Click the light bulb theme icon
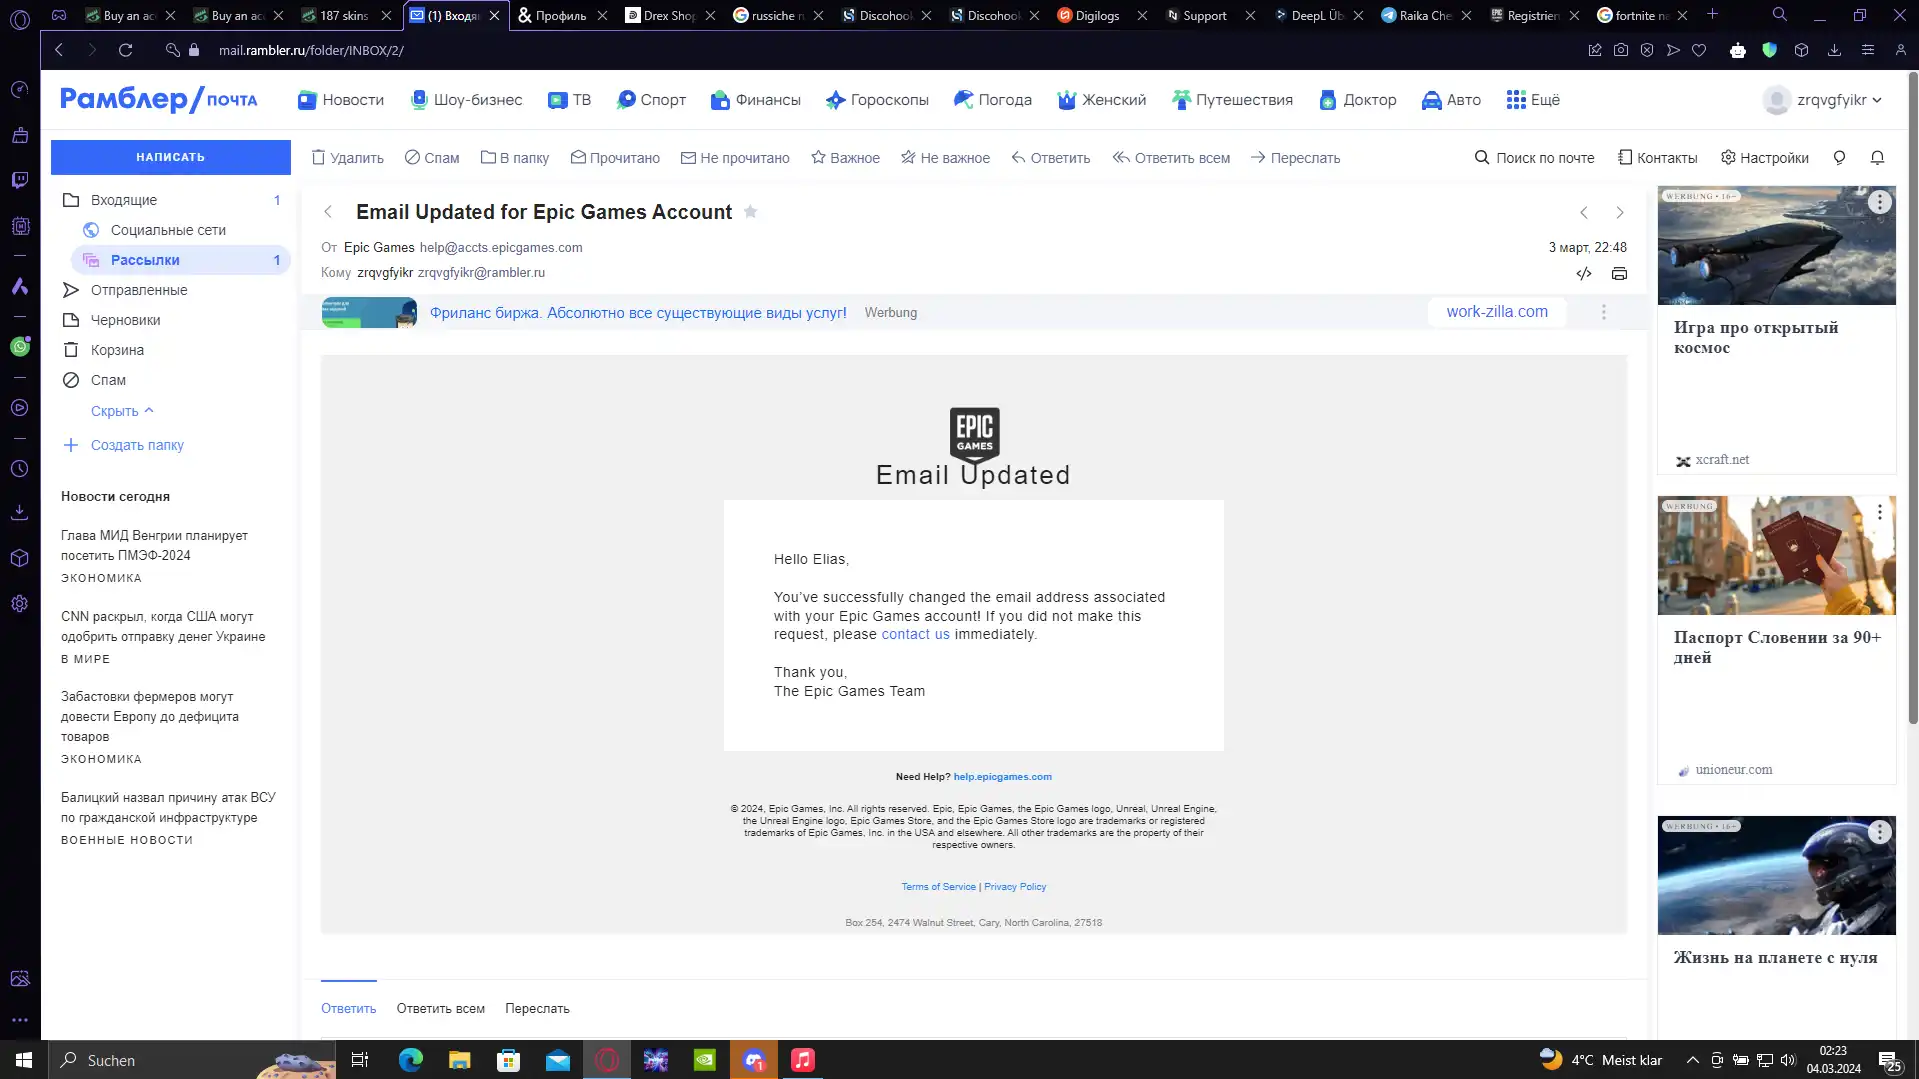The height and width of the screenshot is (1079, 1919). coord(1839,158)
